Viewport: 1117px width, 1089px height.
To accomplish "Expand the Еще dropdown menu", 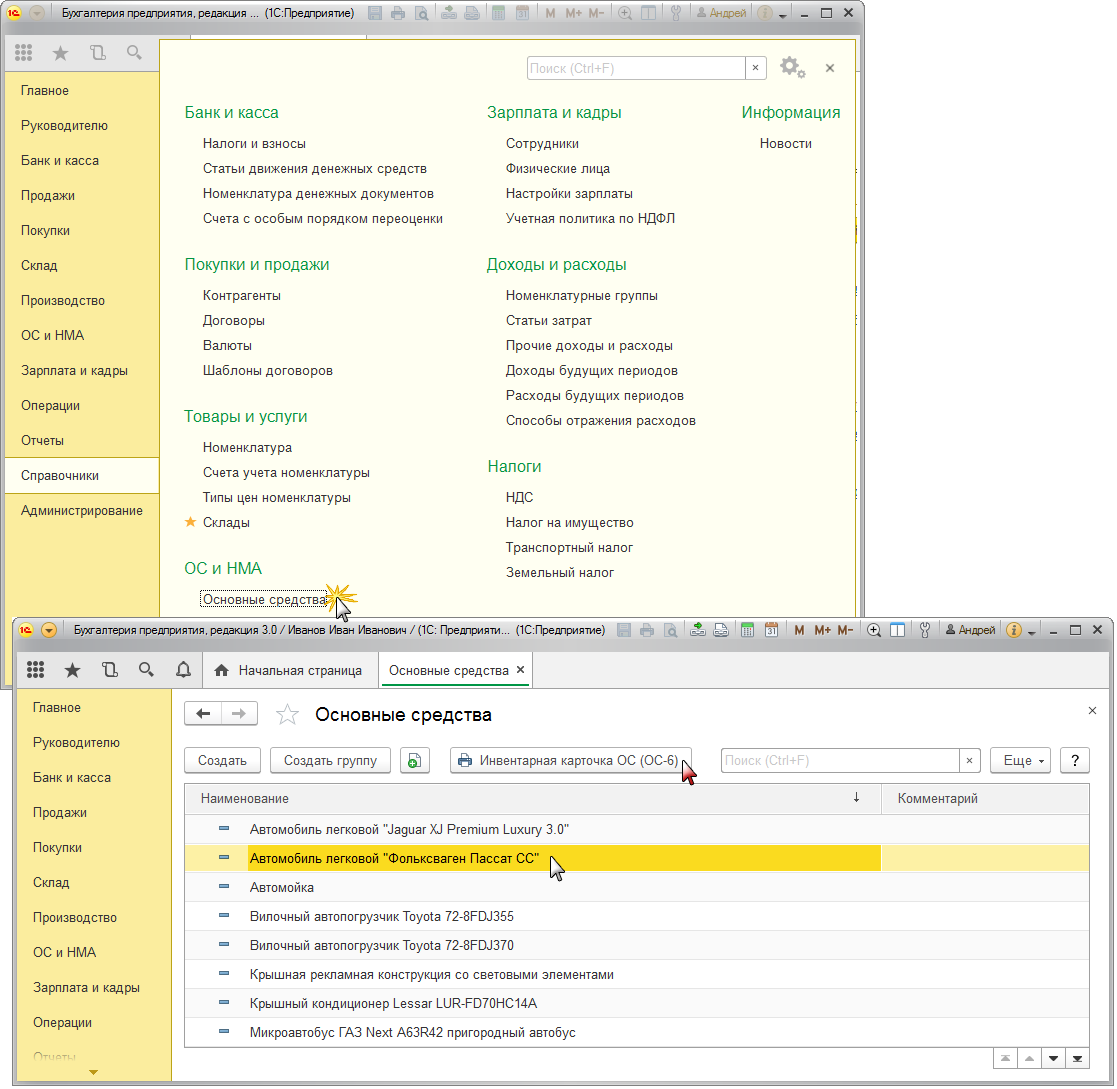I will 1020,761.
